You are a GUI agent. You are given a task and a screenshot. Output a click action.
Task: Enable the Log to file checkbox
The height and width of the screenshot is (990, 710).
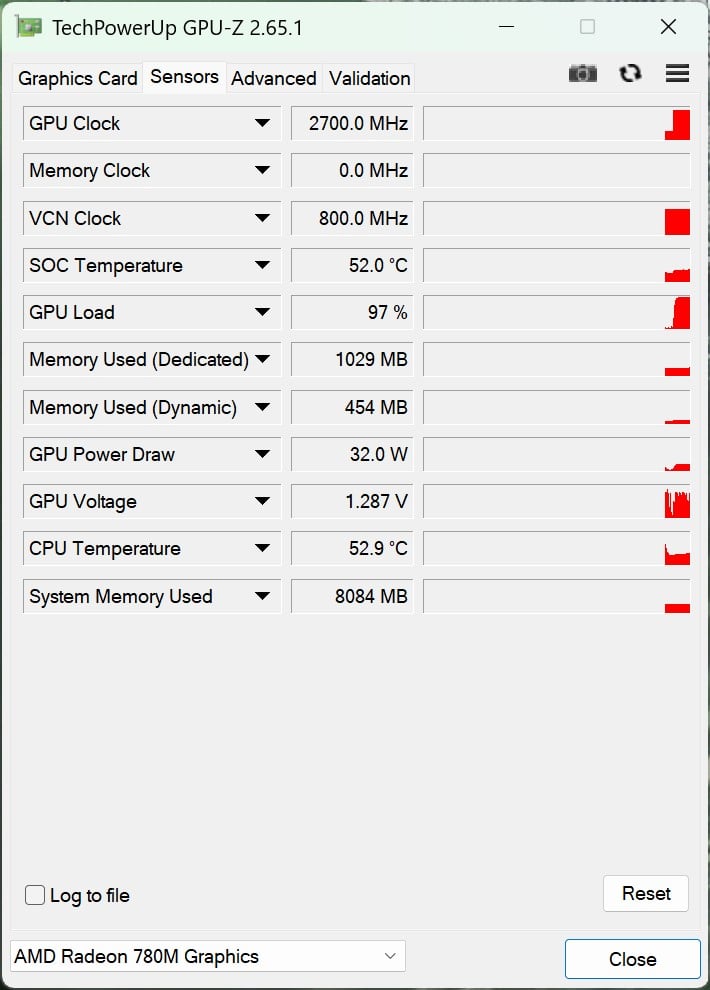(35, 895)
